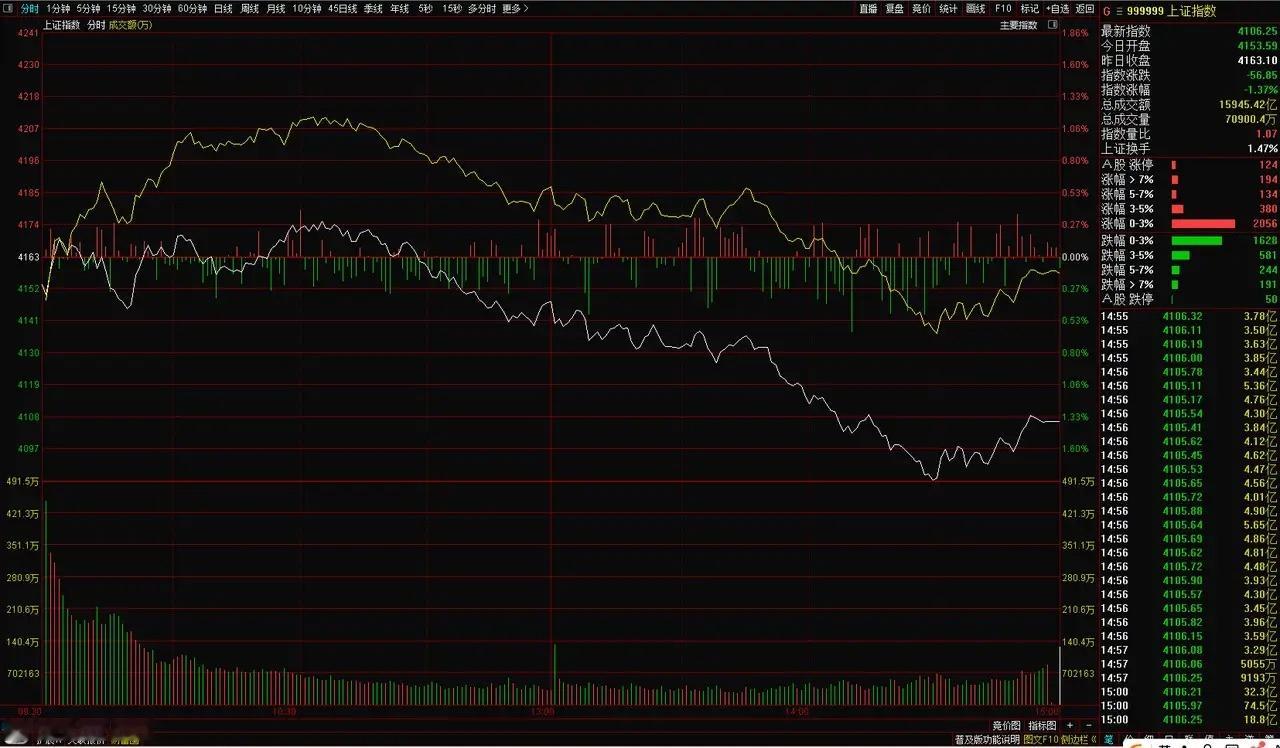Open 普及版功能说明 link
1280x748 pixels.
(987, 740)
